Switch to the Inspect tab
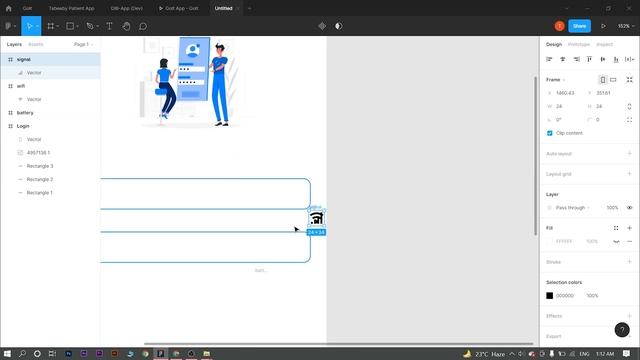 (604, 44)
